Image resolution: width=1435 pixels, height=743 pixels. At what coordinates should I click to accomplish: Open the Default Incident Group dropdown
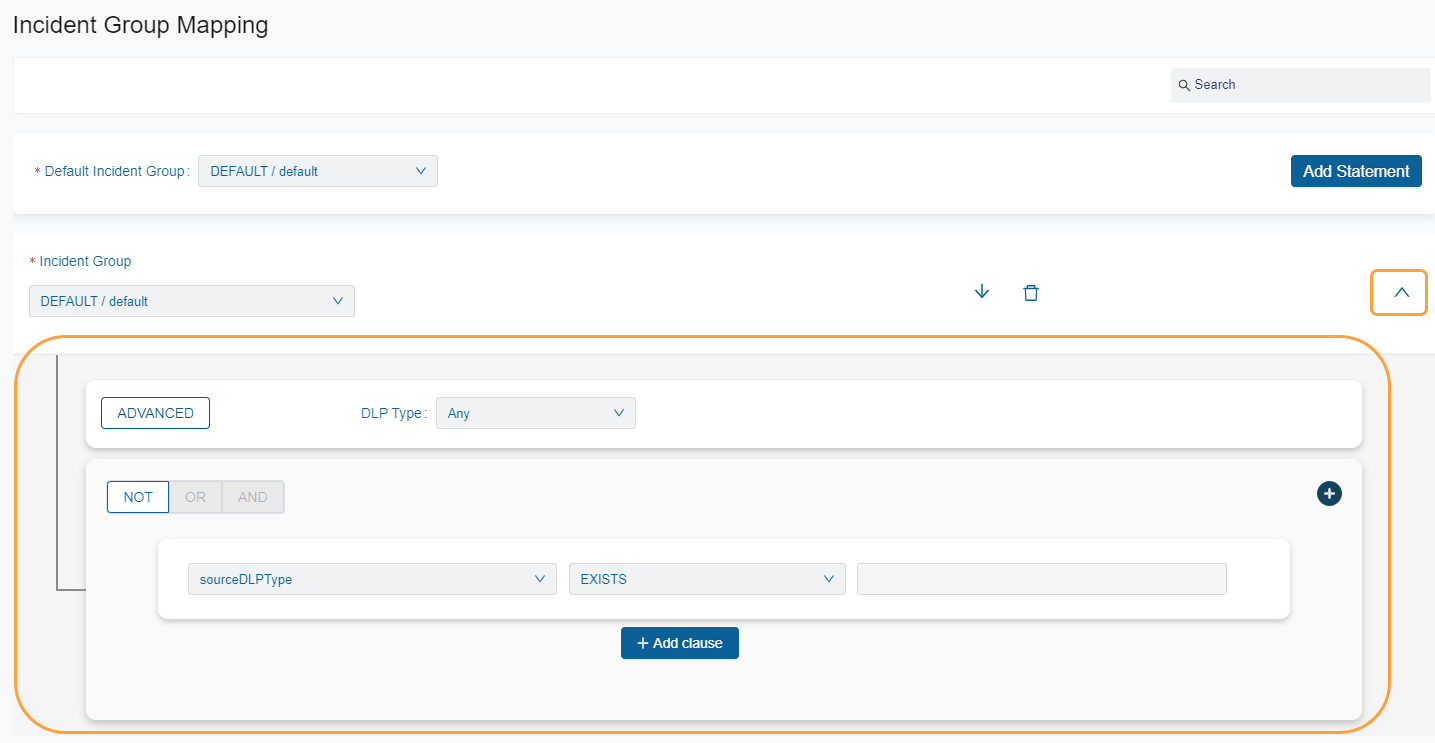pos(317,170)
